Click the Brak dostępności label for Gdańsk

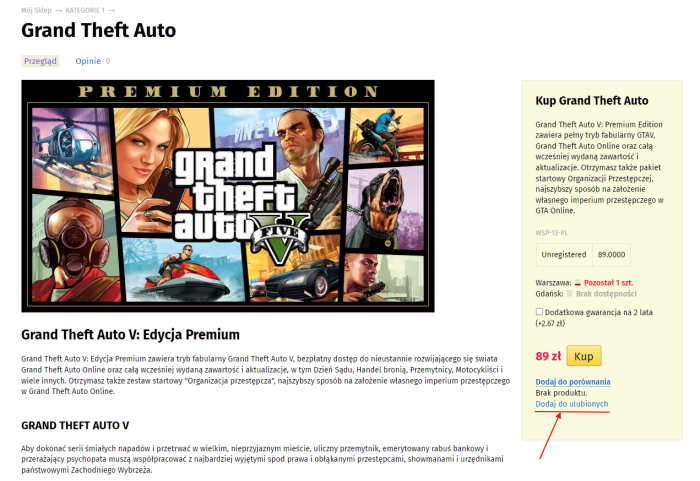(x=606, y=293)
